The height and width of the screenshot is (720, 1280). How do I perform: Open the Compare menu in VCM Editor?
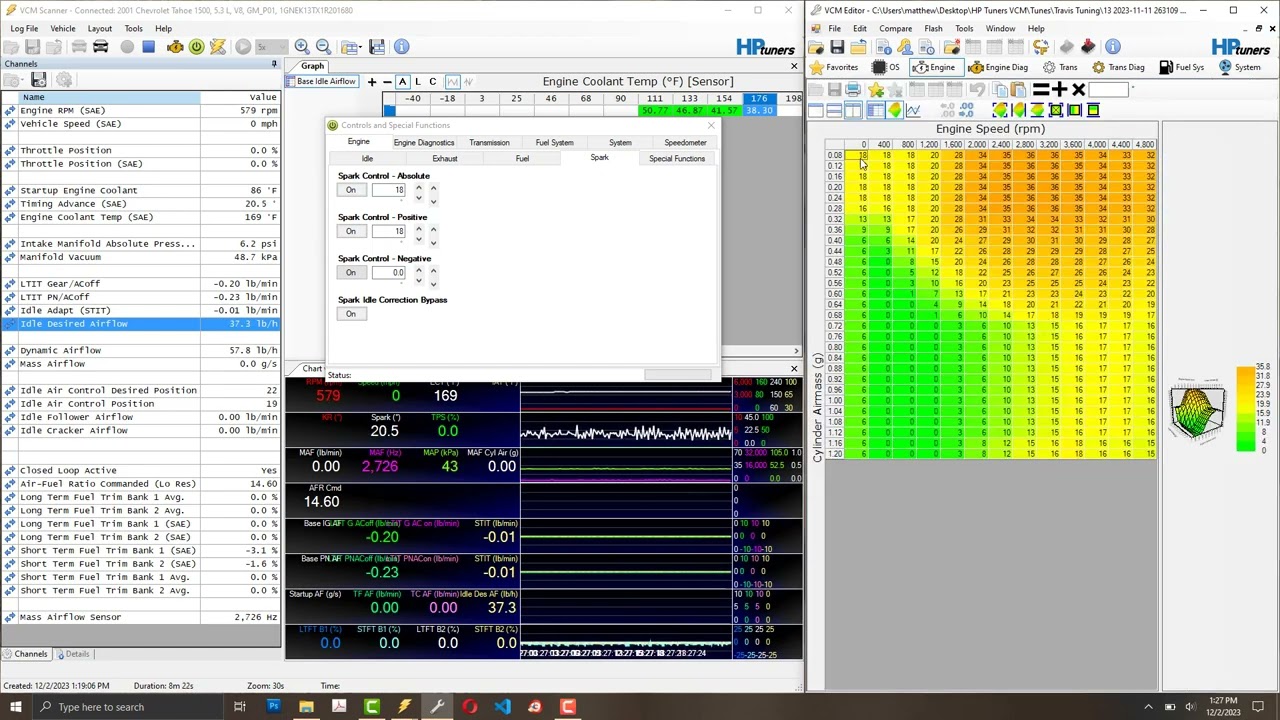click(895, 28)
